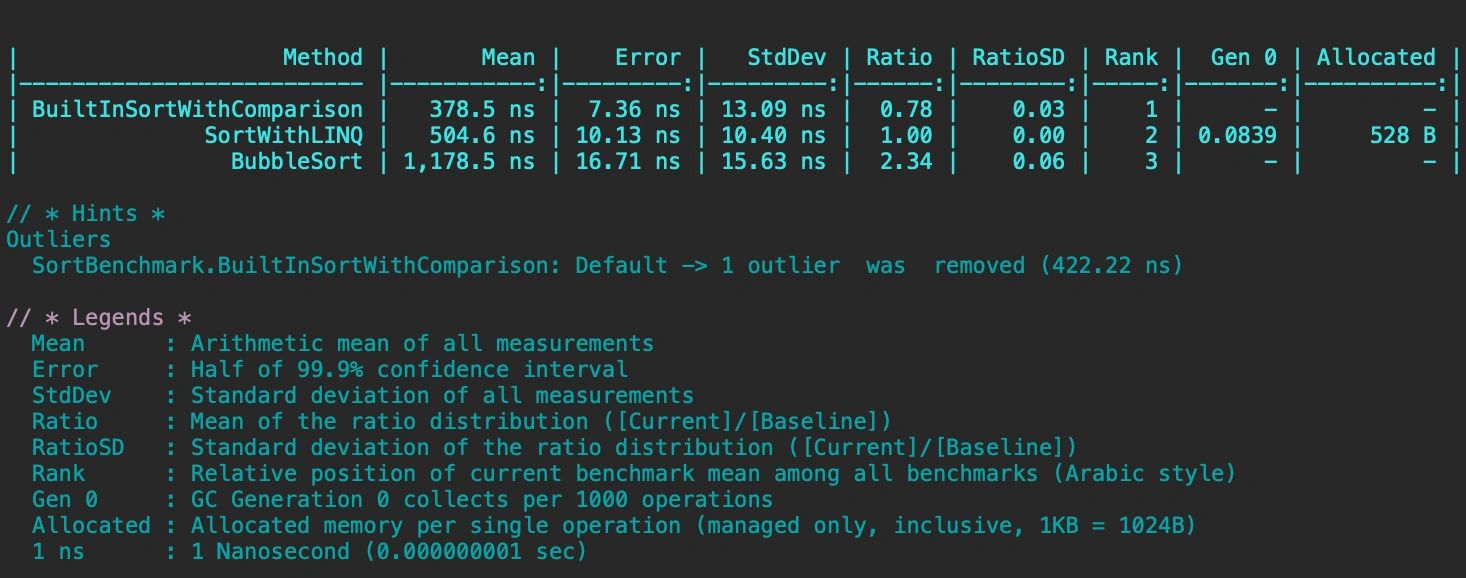Click the StdDev column header

point(787,58)
